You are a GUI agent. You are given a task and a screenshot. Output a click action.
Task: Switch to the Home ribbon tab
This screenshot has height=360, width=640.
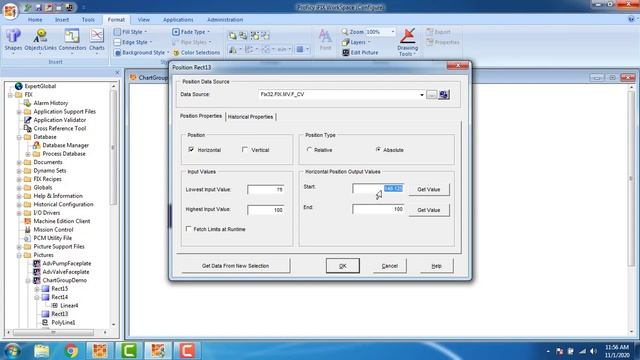(35, 20)
